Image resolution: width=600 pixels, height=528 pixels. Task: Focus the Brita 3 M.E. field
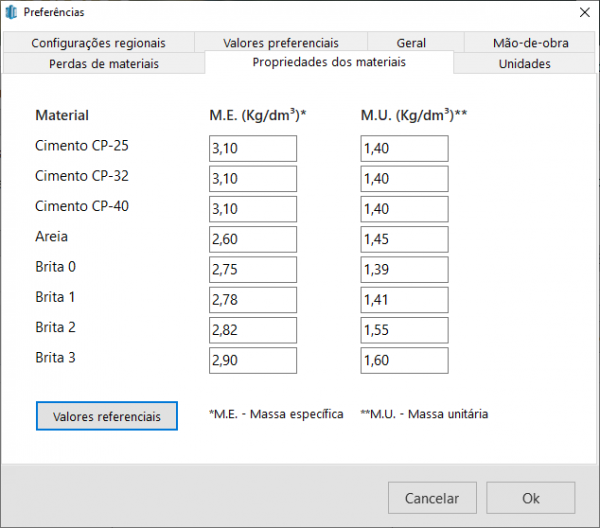[x=253, y=361]
